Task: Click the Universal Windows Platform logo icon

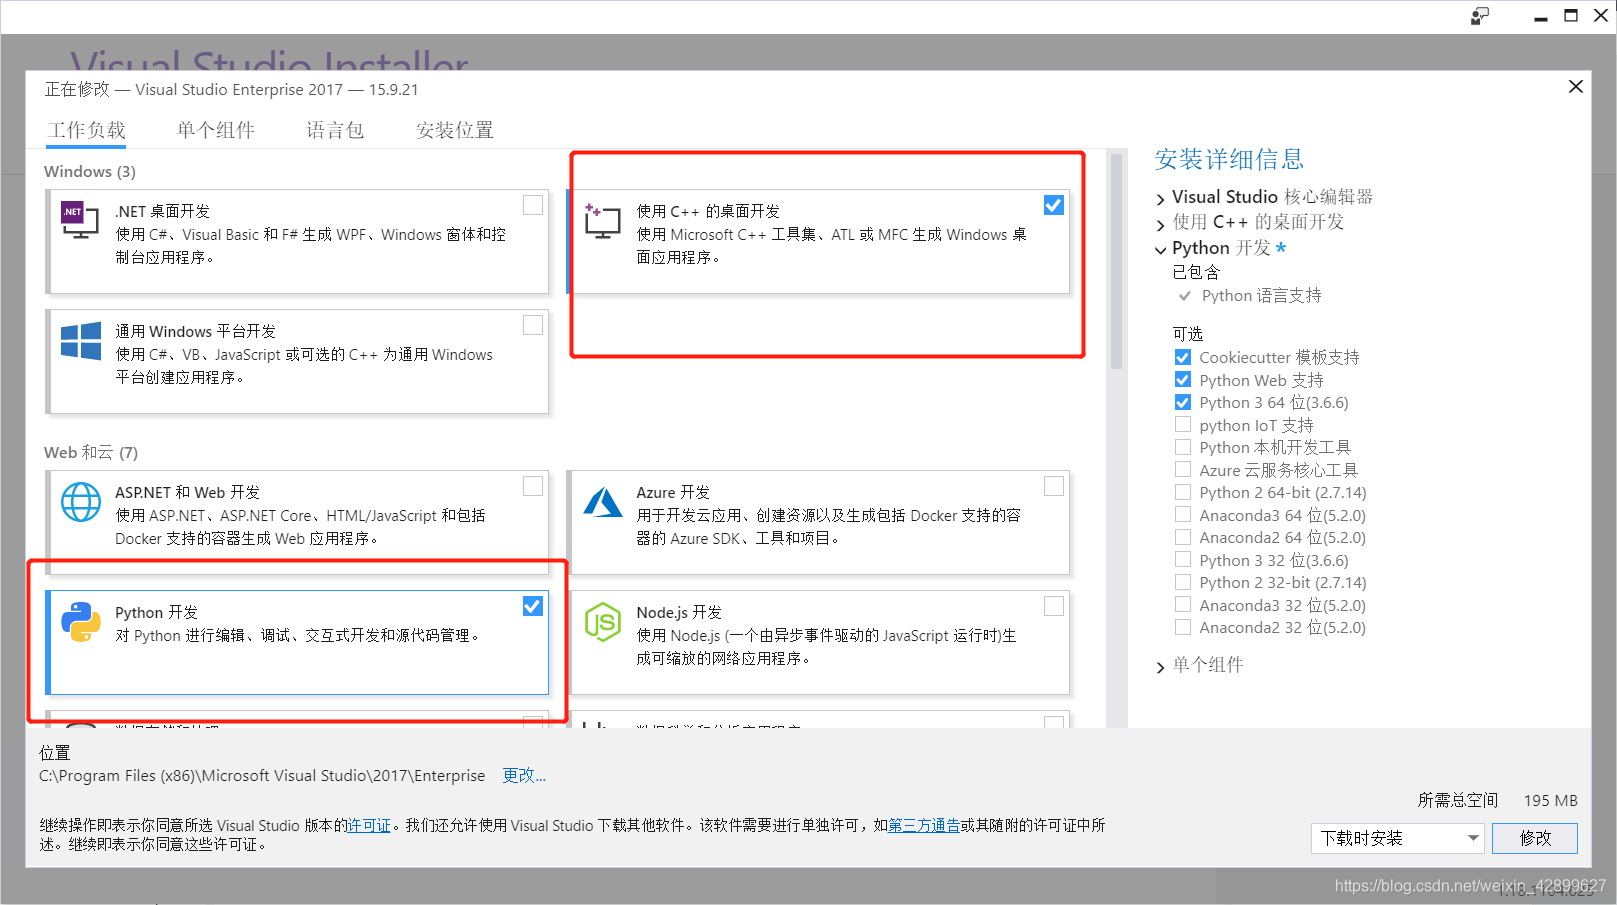Action: [80, 341]
